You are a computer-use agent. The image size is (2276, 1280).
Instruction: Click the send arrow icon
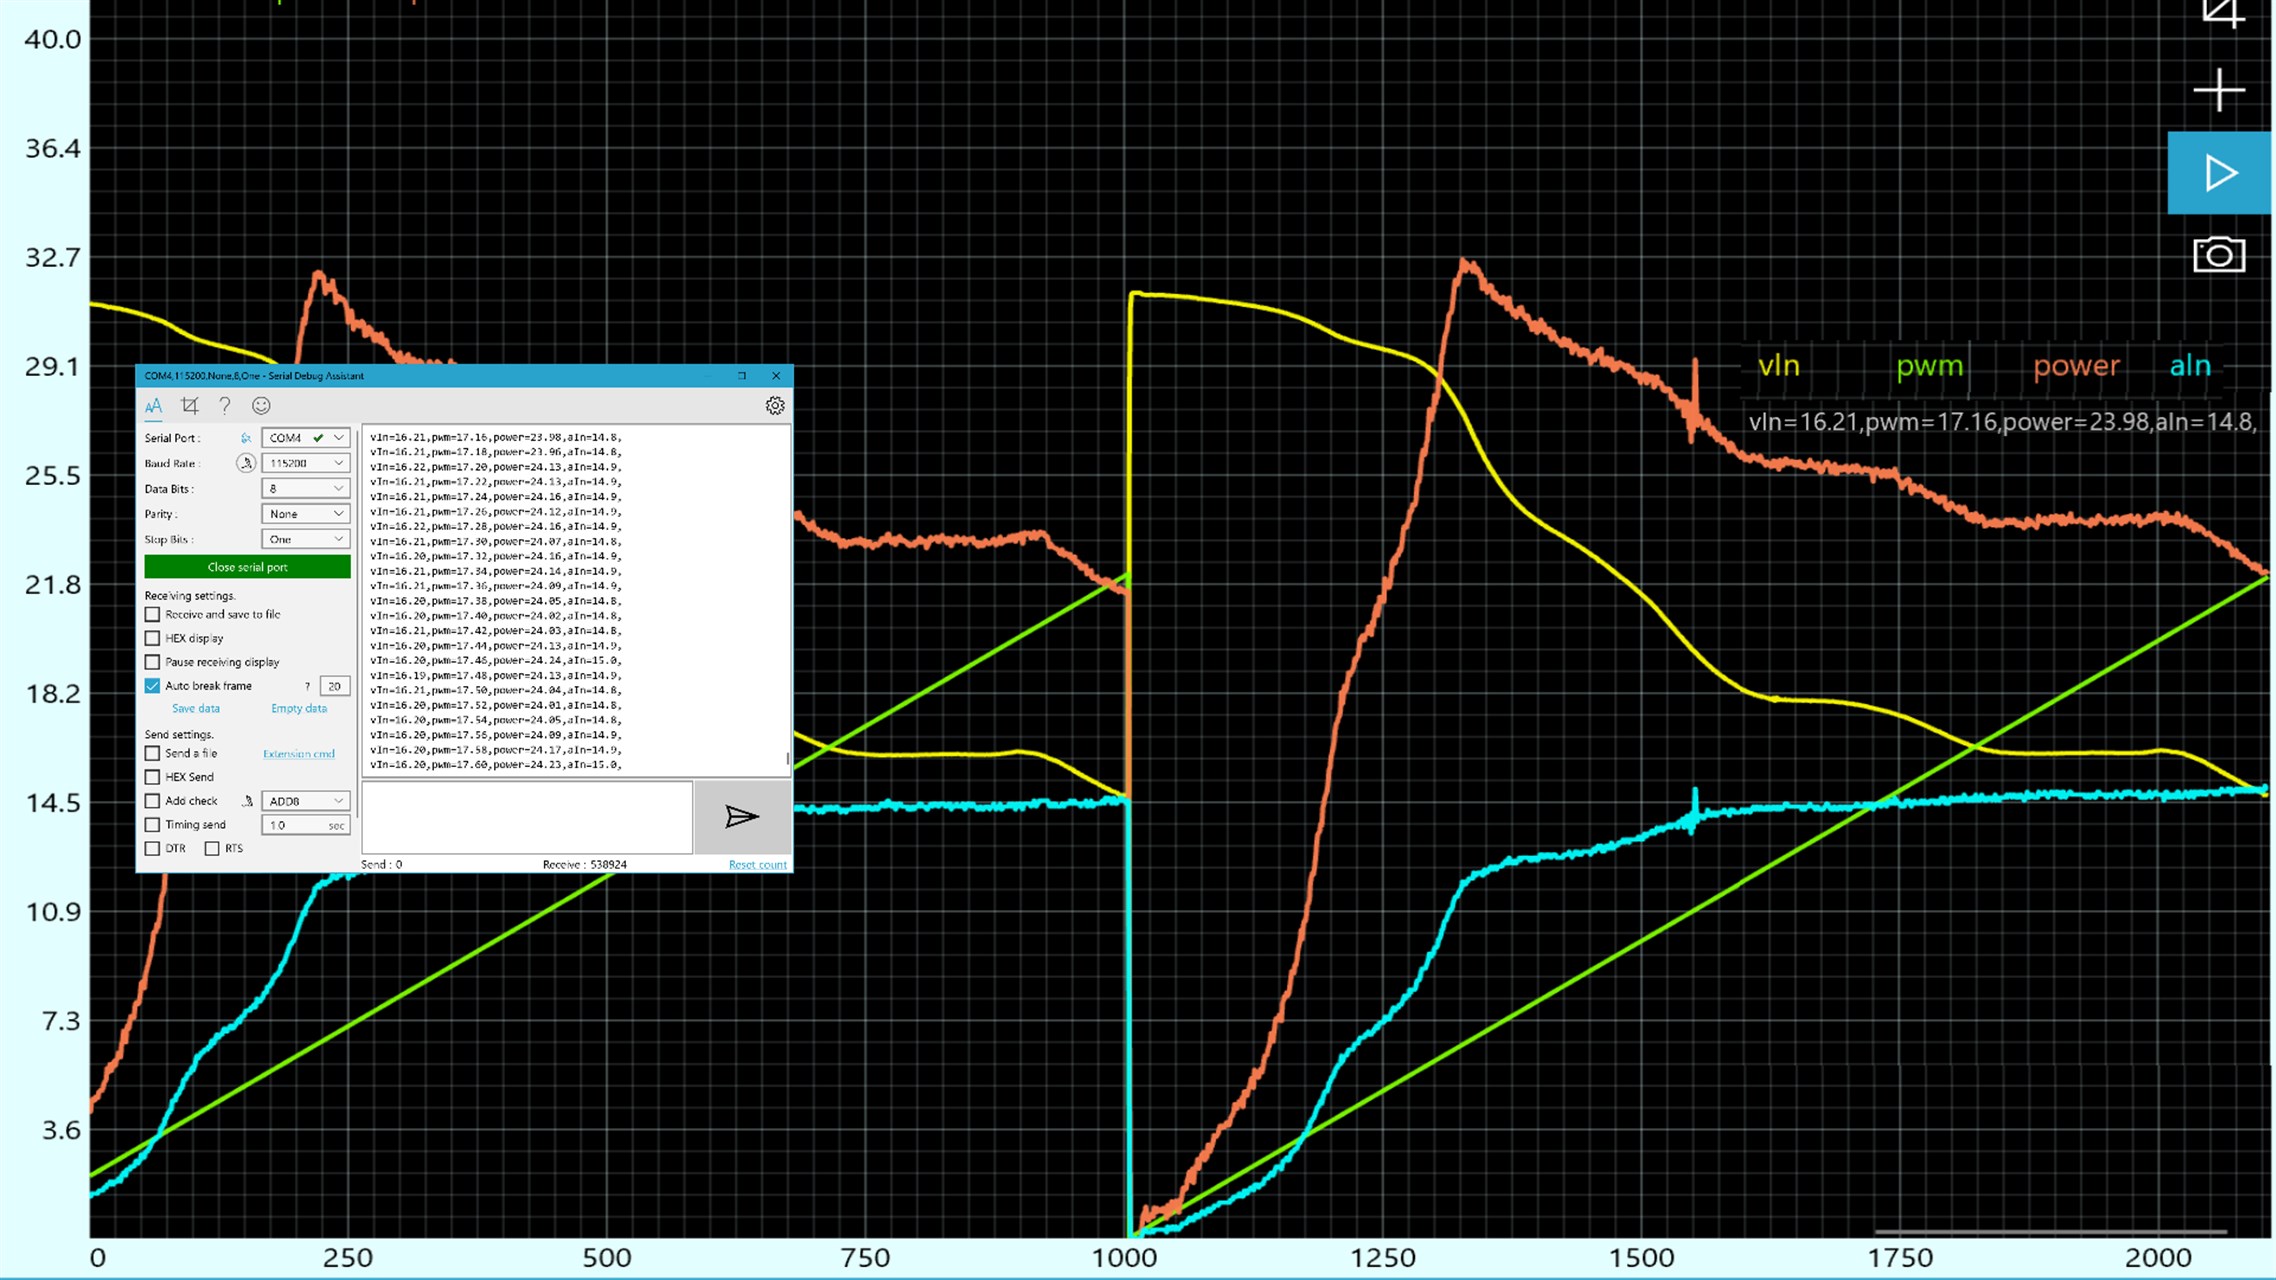(x=741, y=817)
